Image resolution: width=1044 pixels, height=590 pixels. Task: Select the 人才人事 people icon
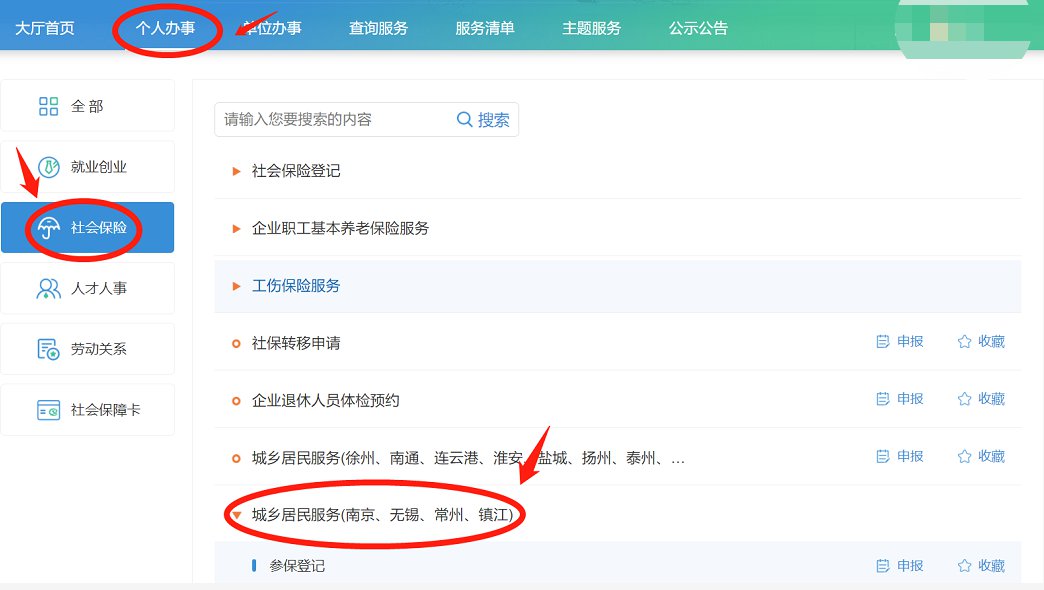(48, 289)
